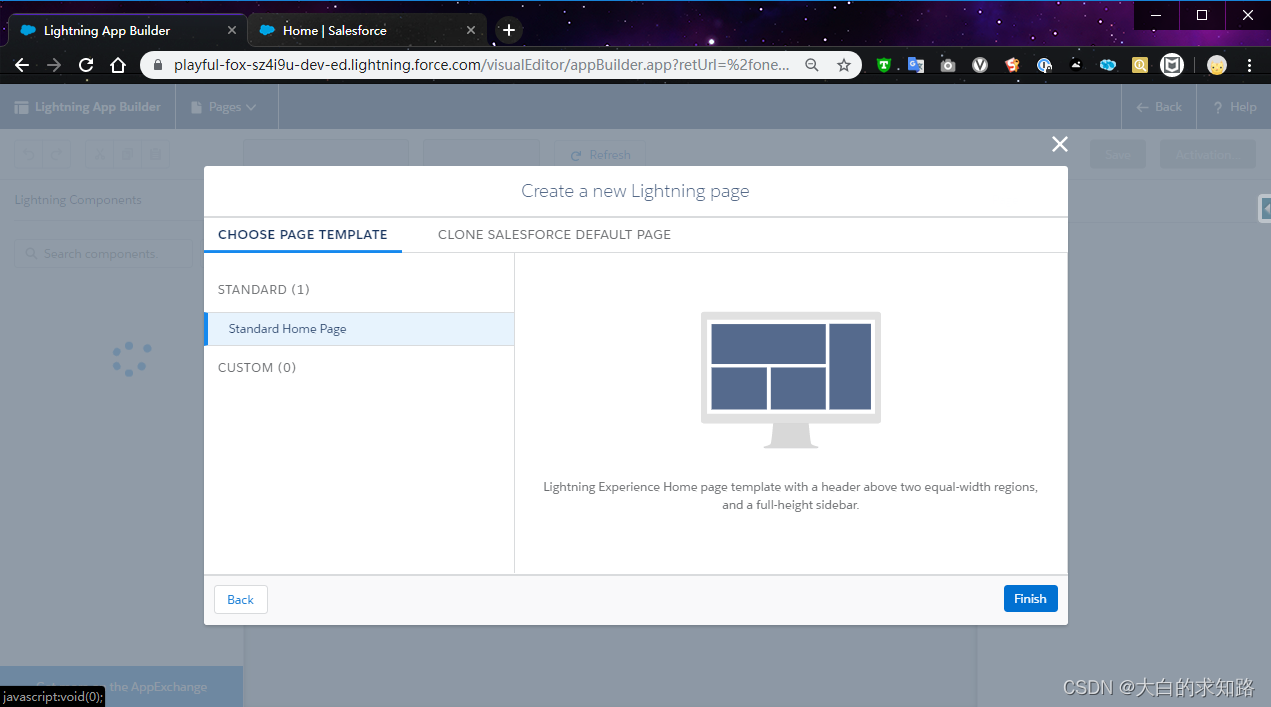Screen dimensions: 1271x707
Task: Click the Undo icon in the builder toolbar
Action: 29,155
